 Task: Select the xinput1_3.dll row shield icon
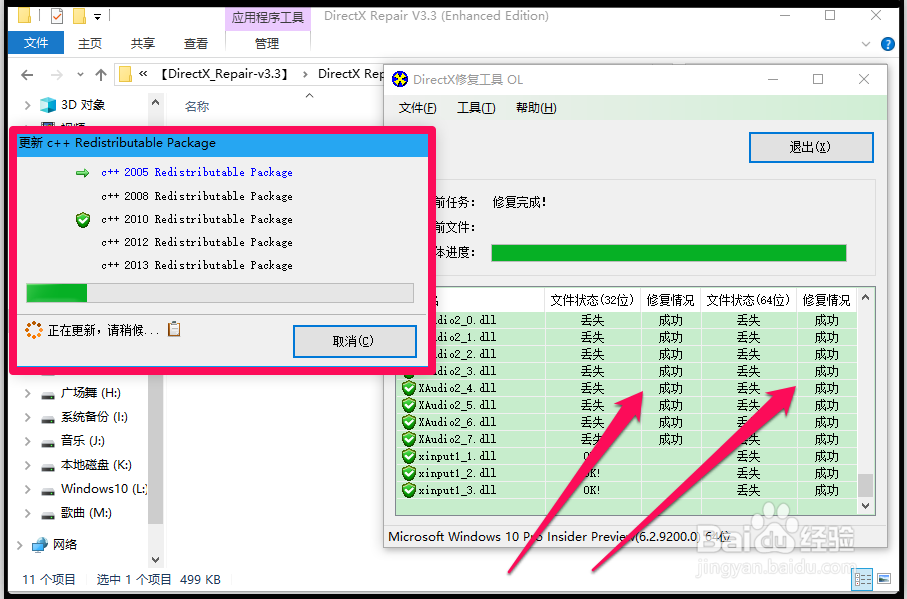tap(409, 490)
